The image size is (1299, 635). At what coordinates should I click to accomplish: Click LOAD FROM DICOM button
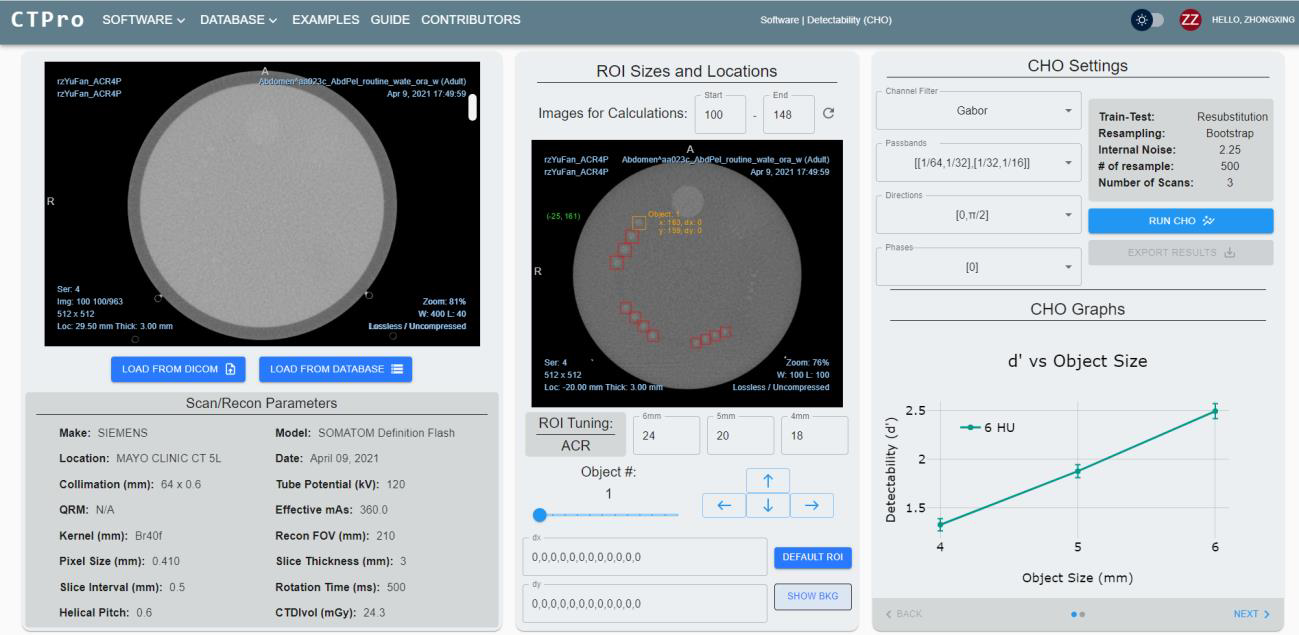pos(179,369)
